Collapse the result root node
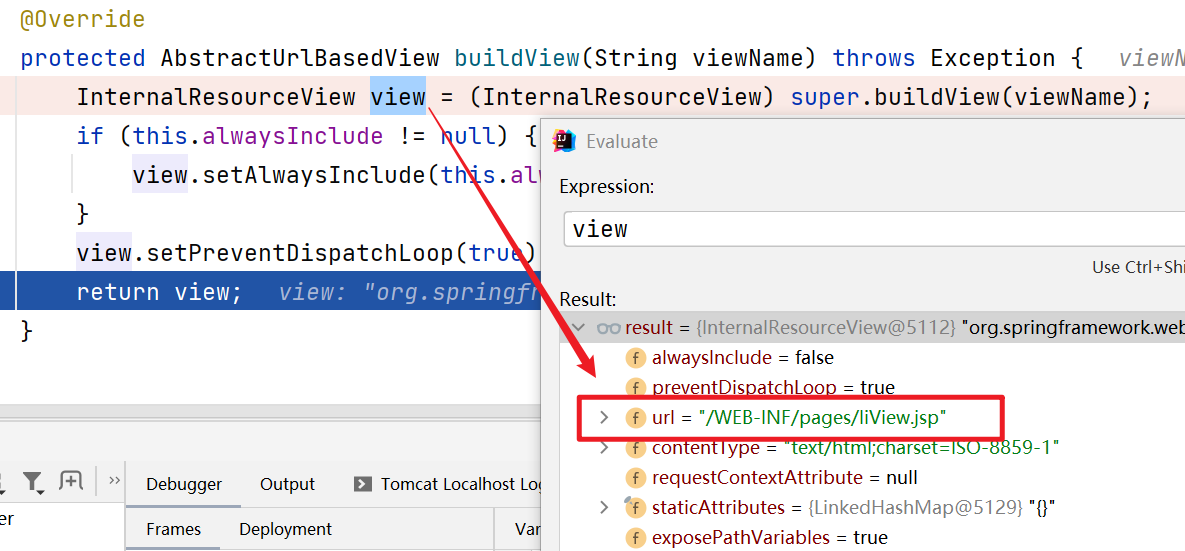The image size is (1185, 551). point(576,328)
